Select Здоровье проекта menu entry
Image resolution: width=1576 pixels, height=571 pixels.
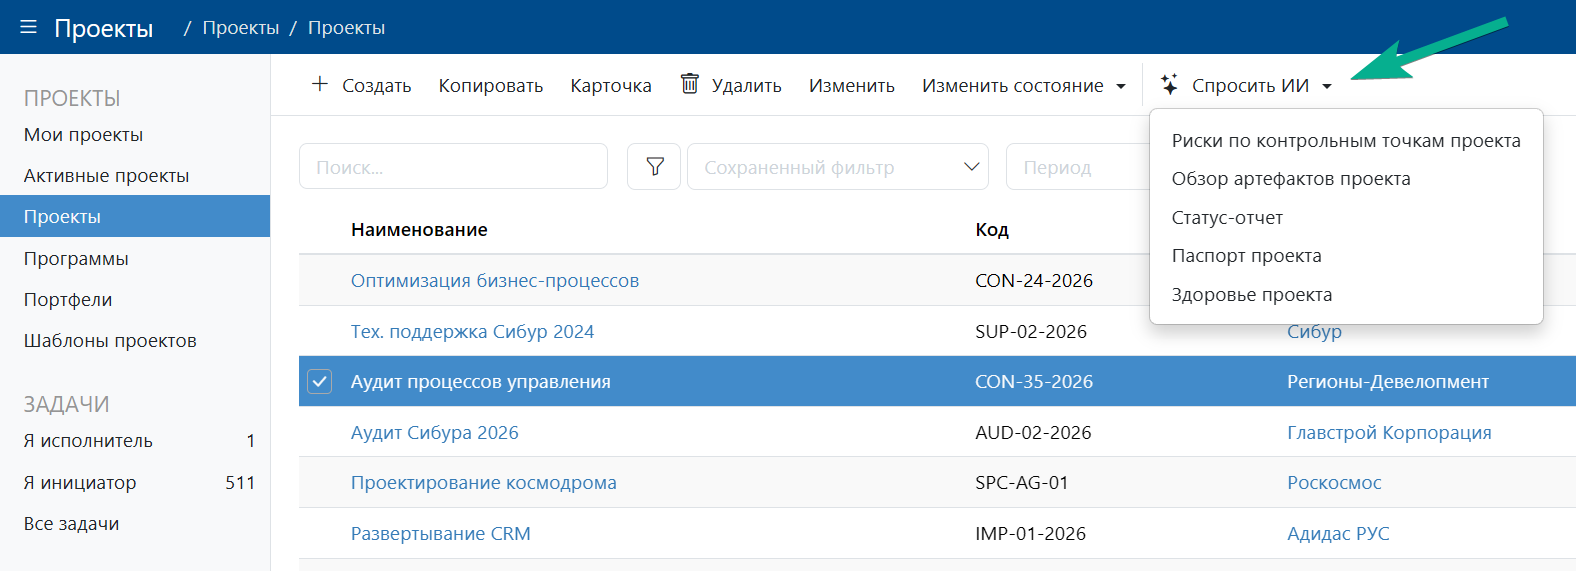(x=1252, y=295)
